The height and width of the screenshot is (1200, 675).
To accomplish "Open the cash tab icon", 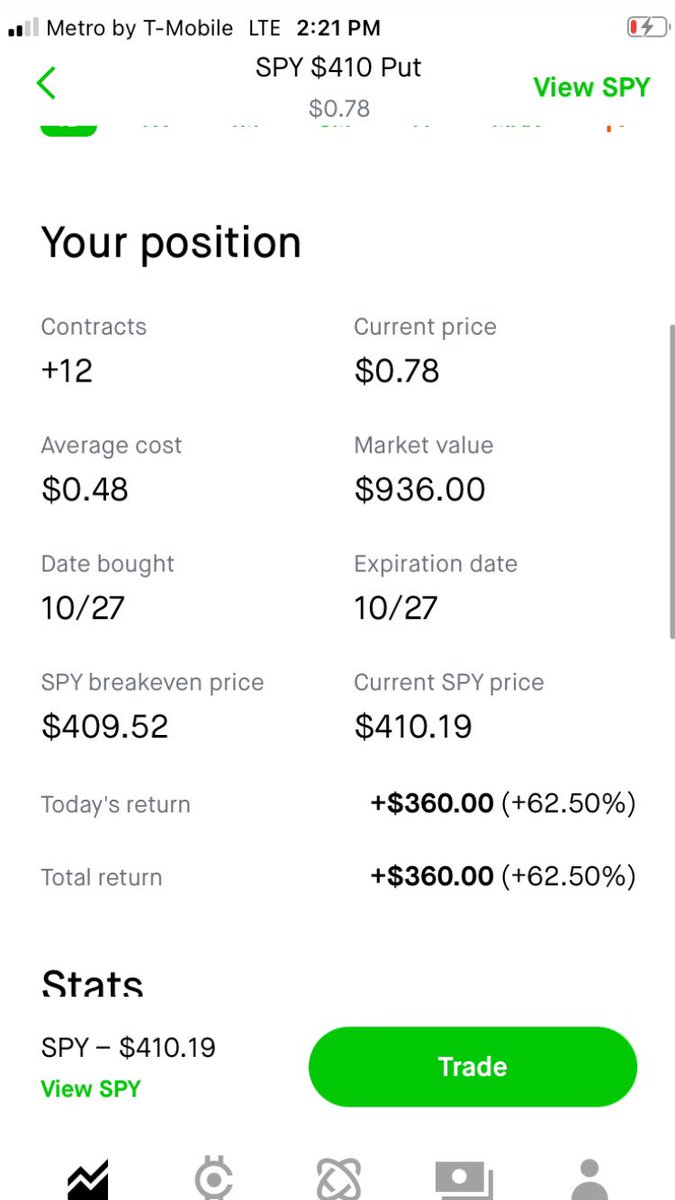I will point(464,1180).
